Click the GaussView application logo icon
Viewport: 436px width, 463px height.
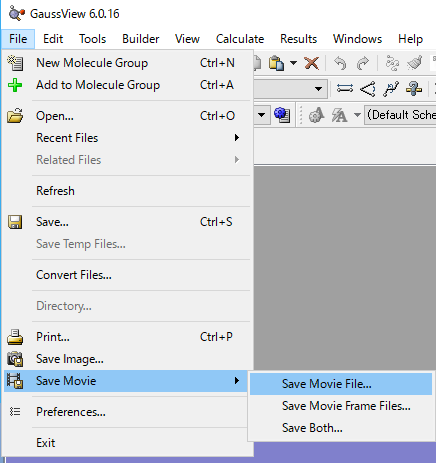pyautogui.click(x=17, y=13)
